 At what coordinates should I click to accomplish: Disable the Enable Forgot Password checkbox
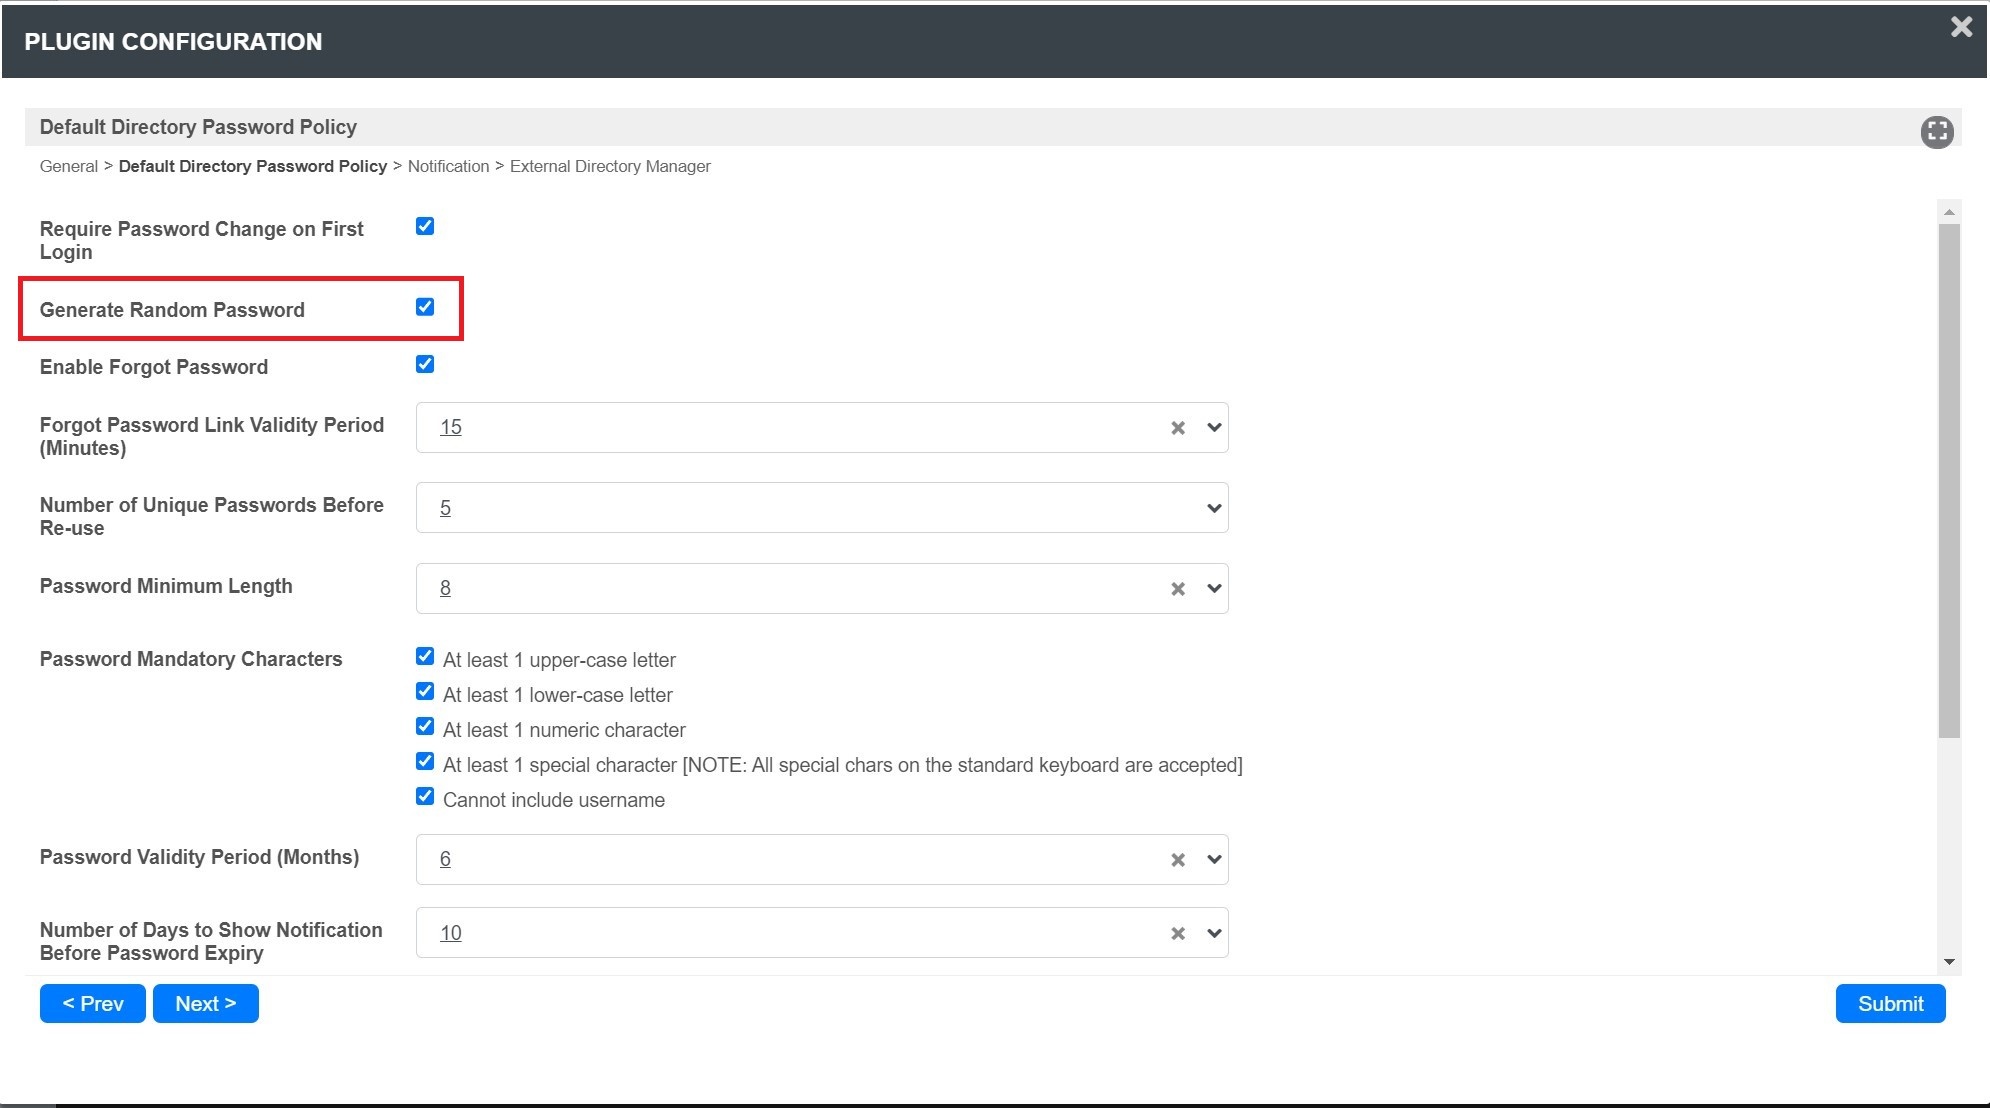pyautogui.click(x=425, y=364)
